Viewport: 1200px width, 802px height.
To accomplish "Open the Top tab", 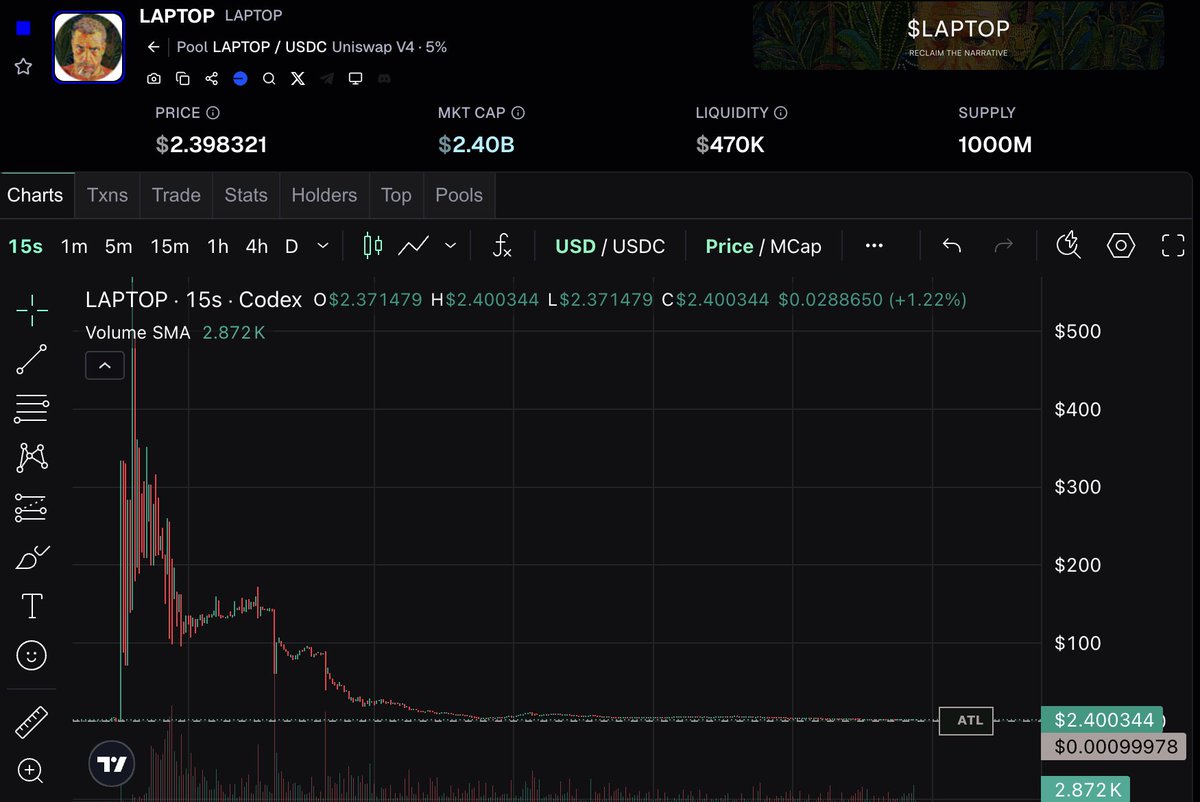I will click(396, 195).
